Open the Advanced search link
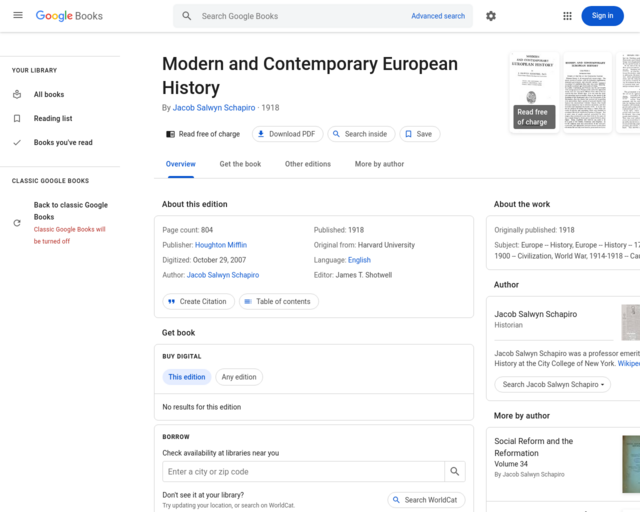Screen dimensions: 640x512 click(438, 16)
